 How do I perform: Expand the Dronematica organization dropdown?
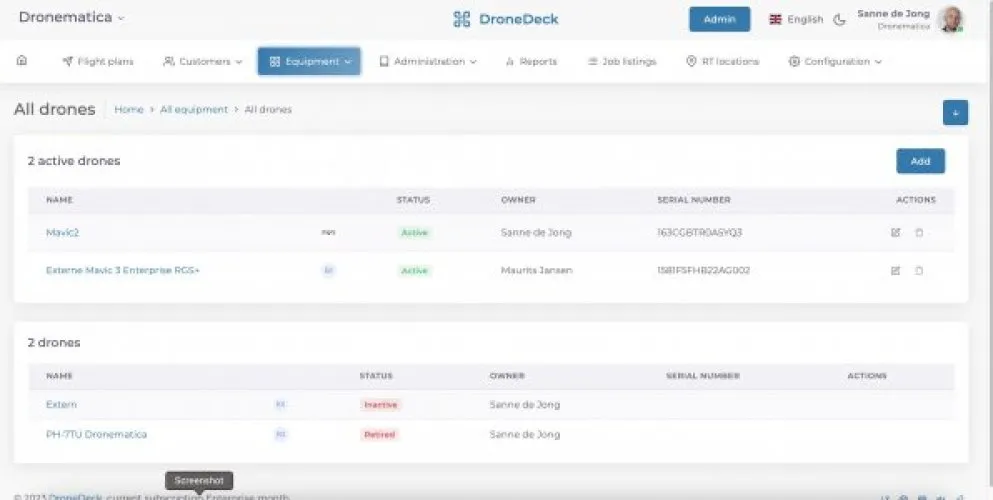pyautogui.click(x=72, y=18)
